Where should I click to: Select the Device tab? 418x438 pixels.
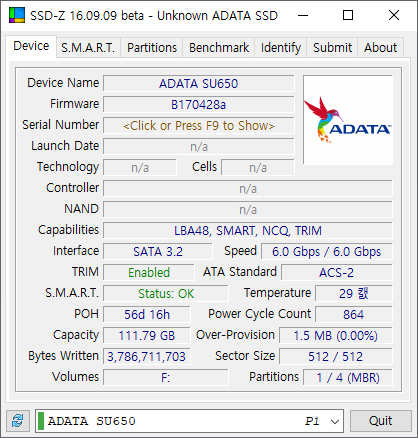(31, 46)
